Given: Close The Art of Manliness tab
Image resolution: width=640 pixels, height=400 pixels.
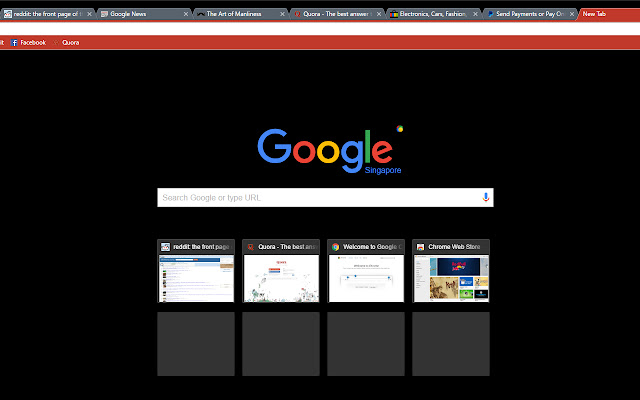Looking at the screenshot, I should (x=282, y=14).
